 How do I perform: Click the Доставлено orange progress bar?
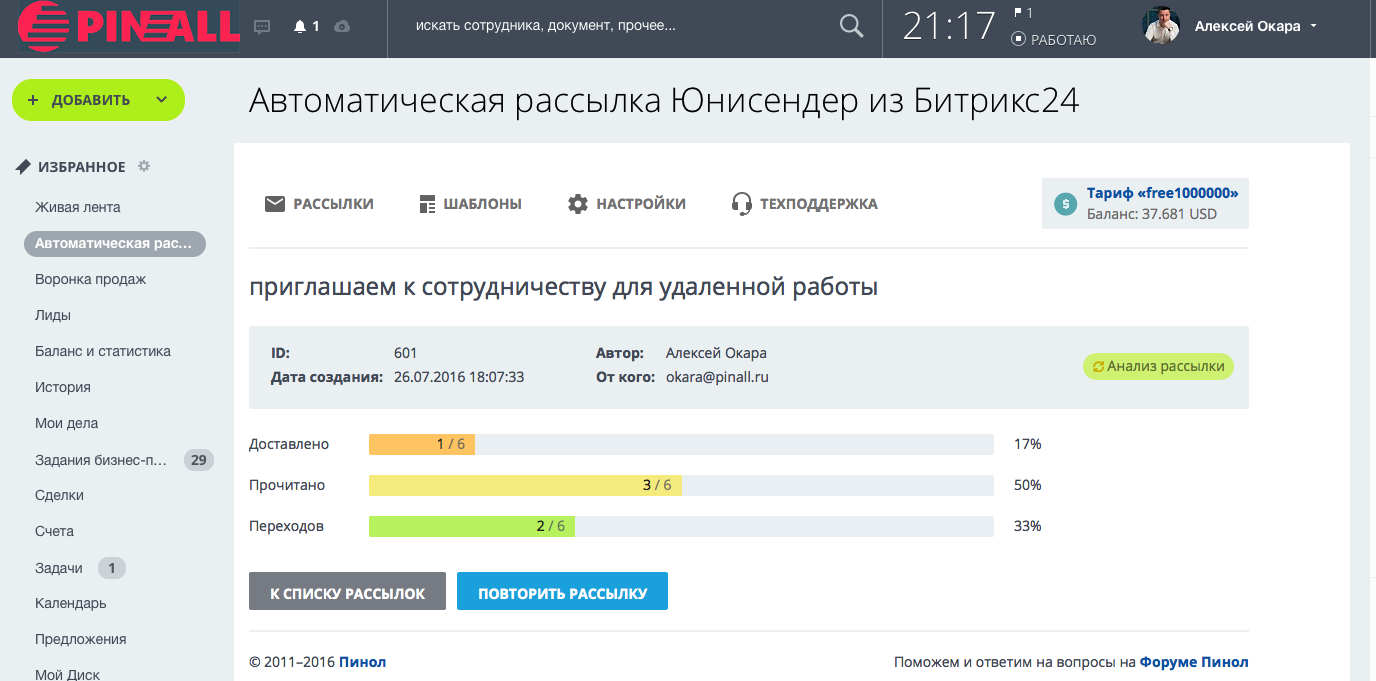[x=422, y=444]
